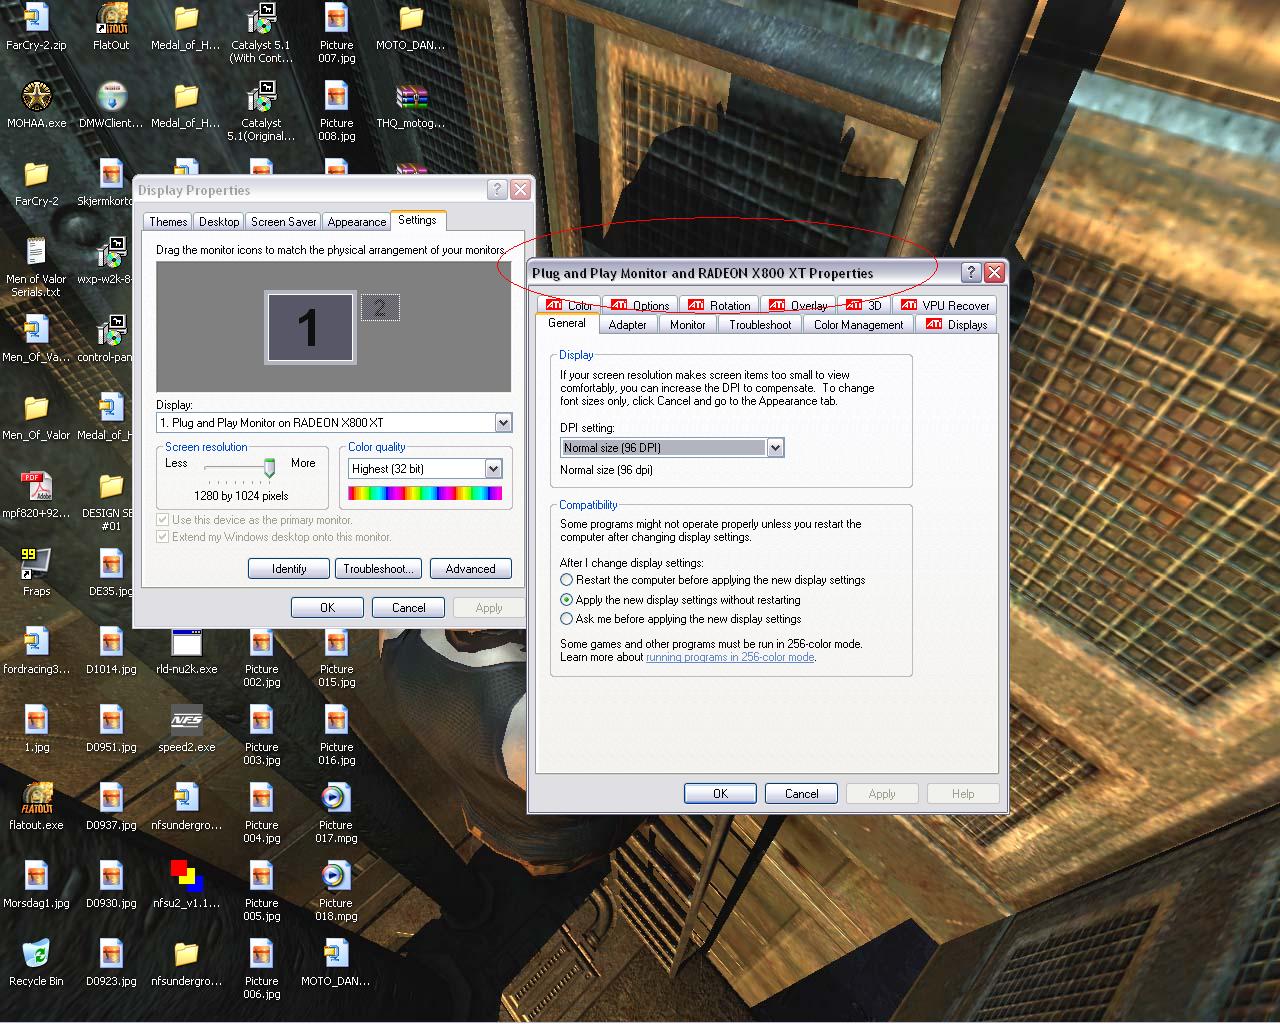Open the ATI VPU Recover tab
This screenshot has width=1280, height=1024.
[945, 306]
